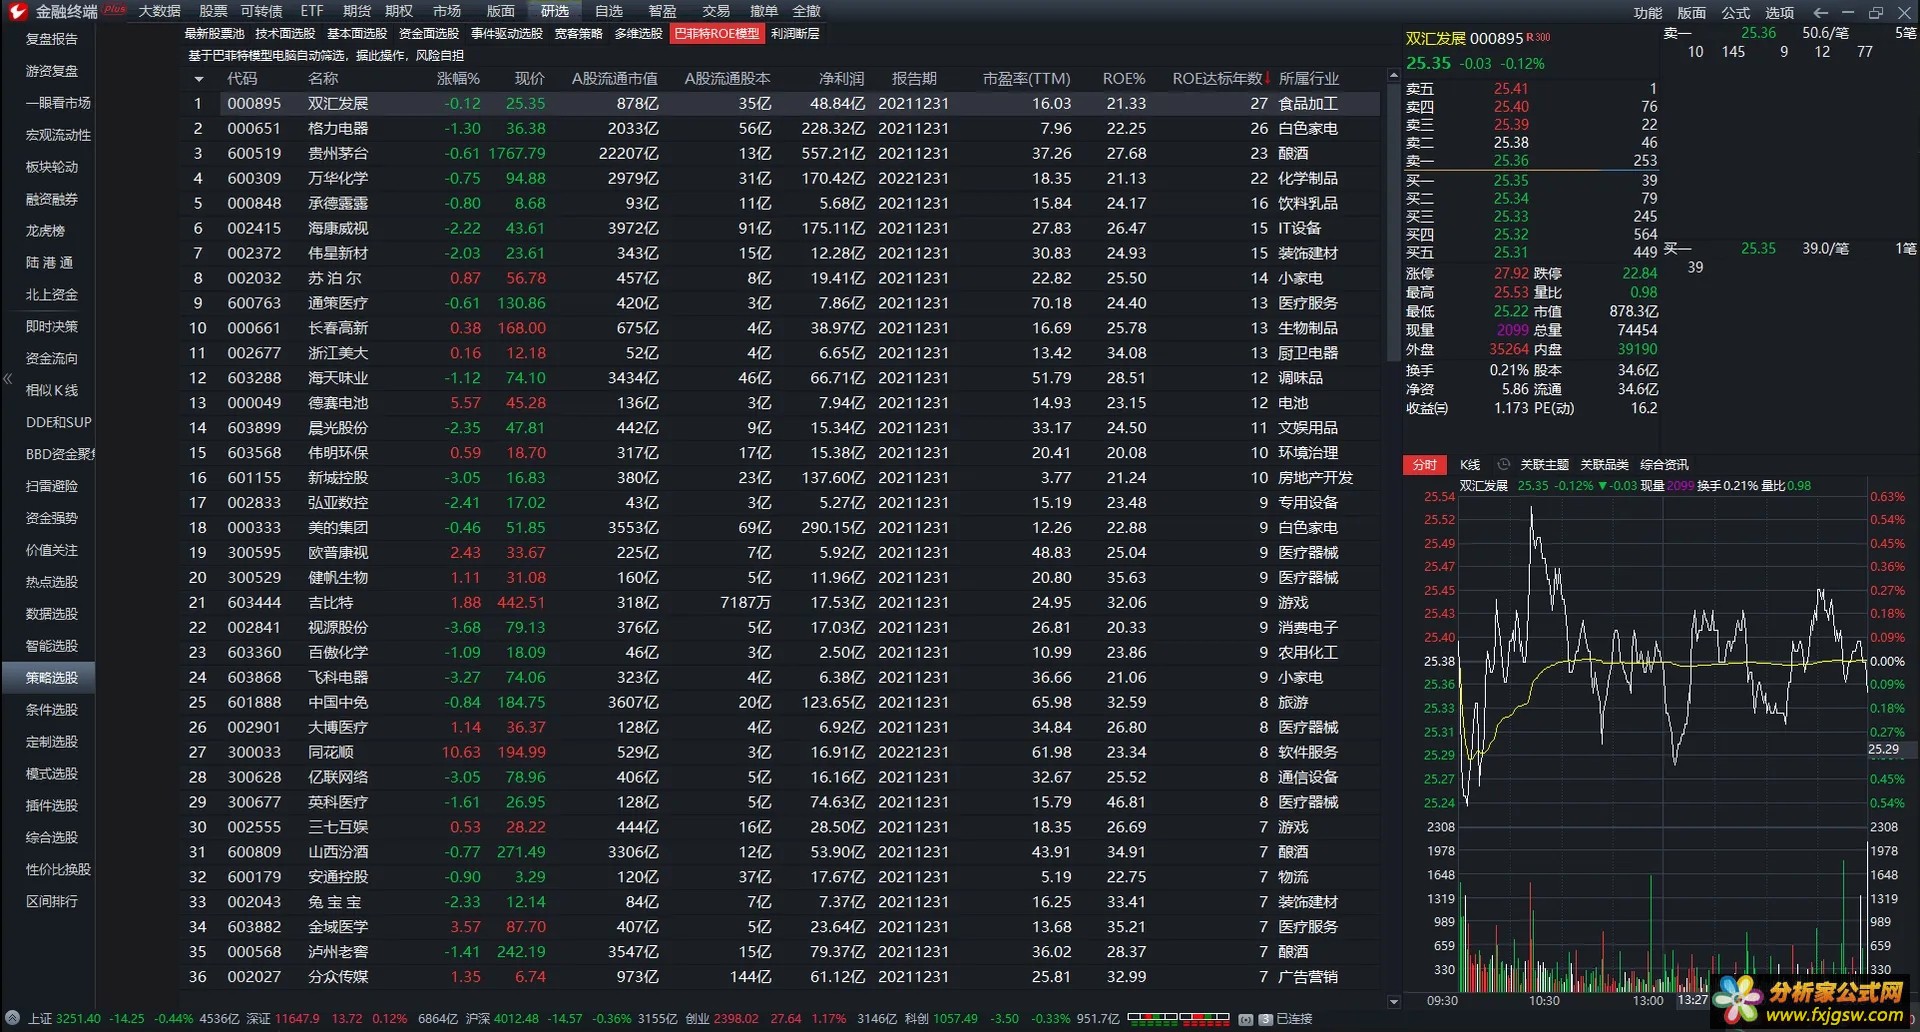This screenshot has height=1032, width=1920.
Task: Click the table scrollbar up arrow
Action: click(1393, 75)
